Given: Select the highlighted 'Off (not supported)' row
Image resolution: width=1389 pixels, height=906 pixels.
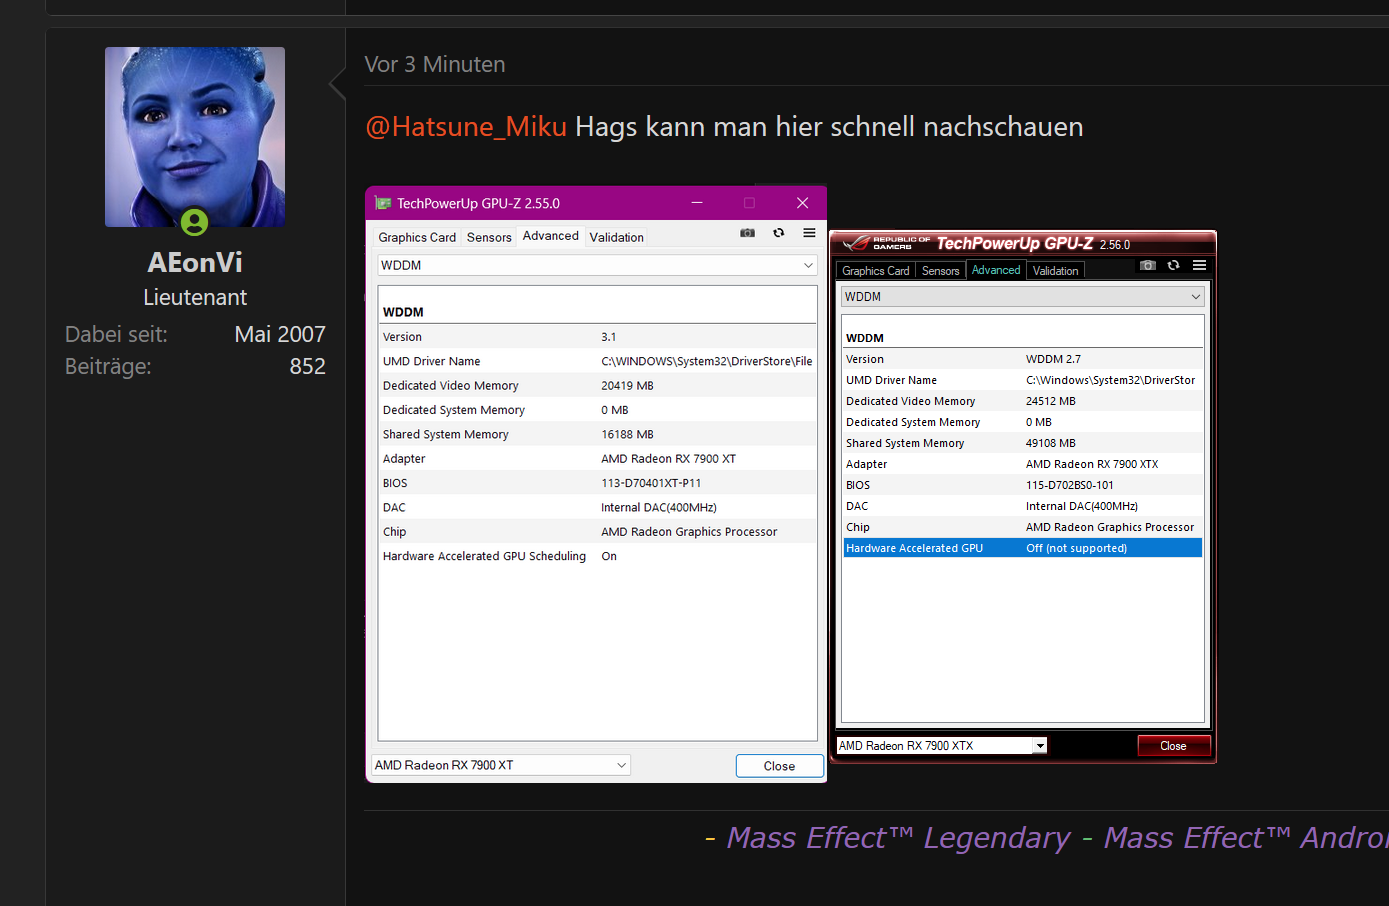Looking at the screenshot, I should (x=1022, y=548).
